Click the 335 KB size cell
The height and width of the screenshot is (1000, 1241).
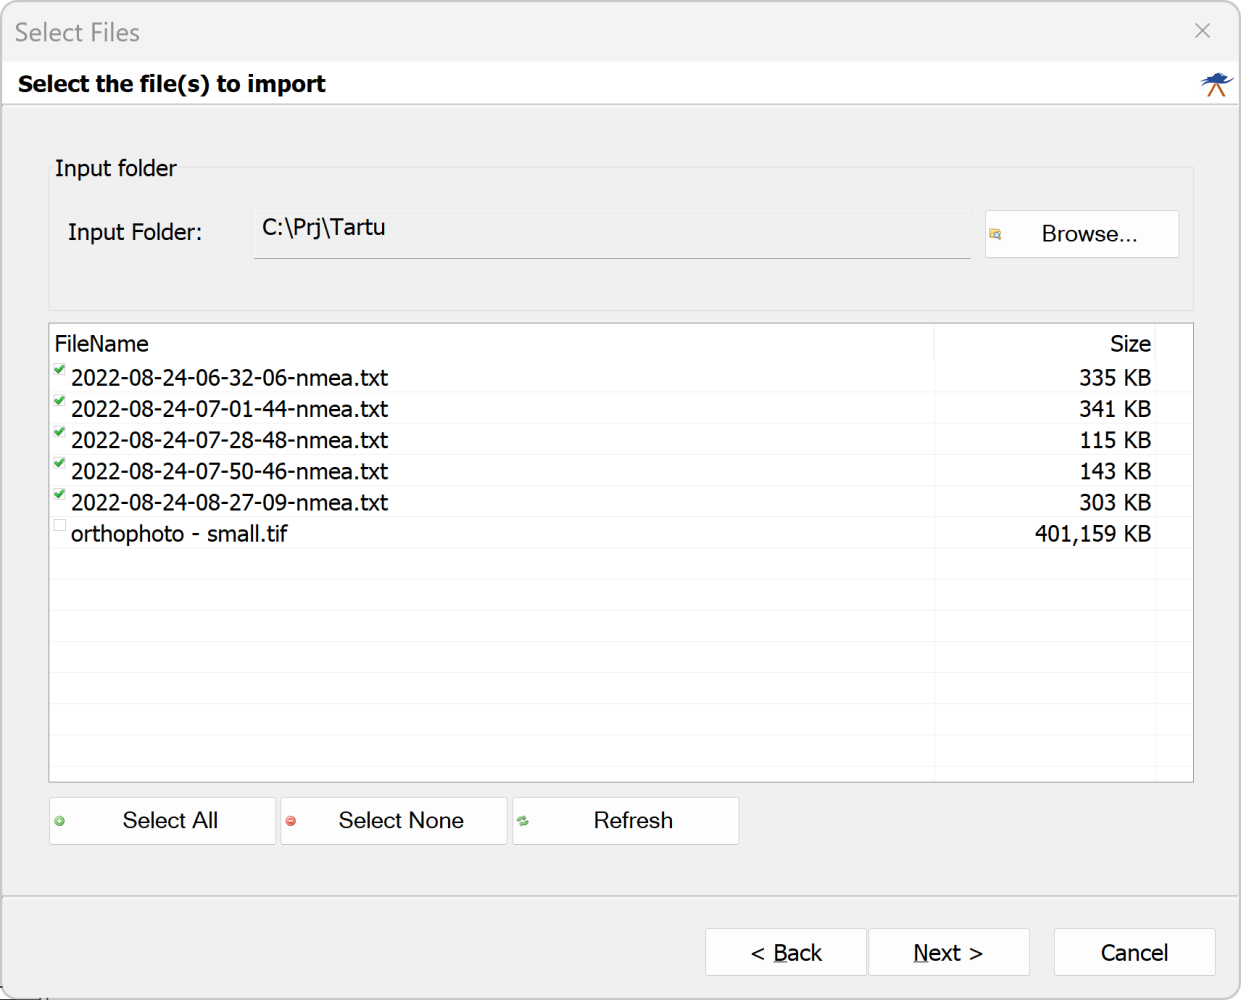point(1115,378)
